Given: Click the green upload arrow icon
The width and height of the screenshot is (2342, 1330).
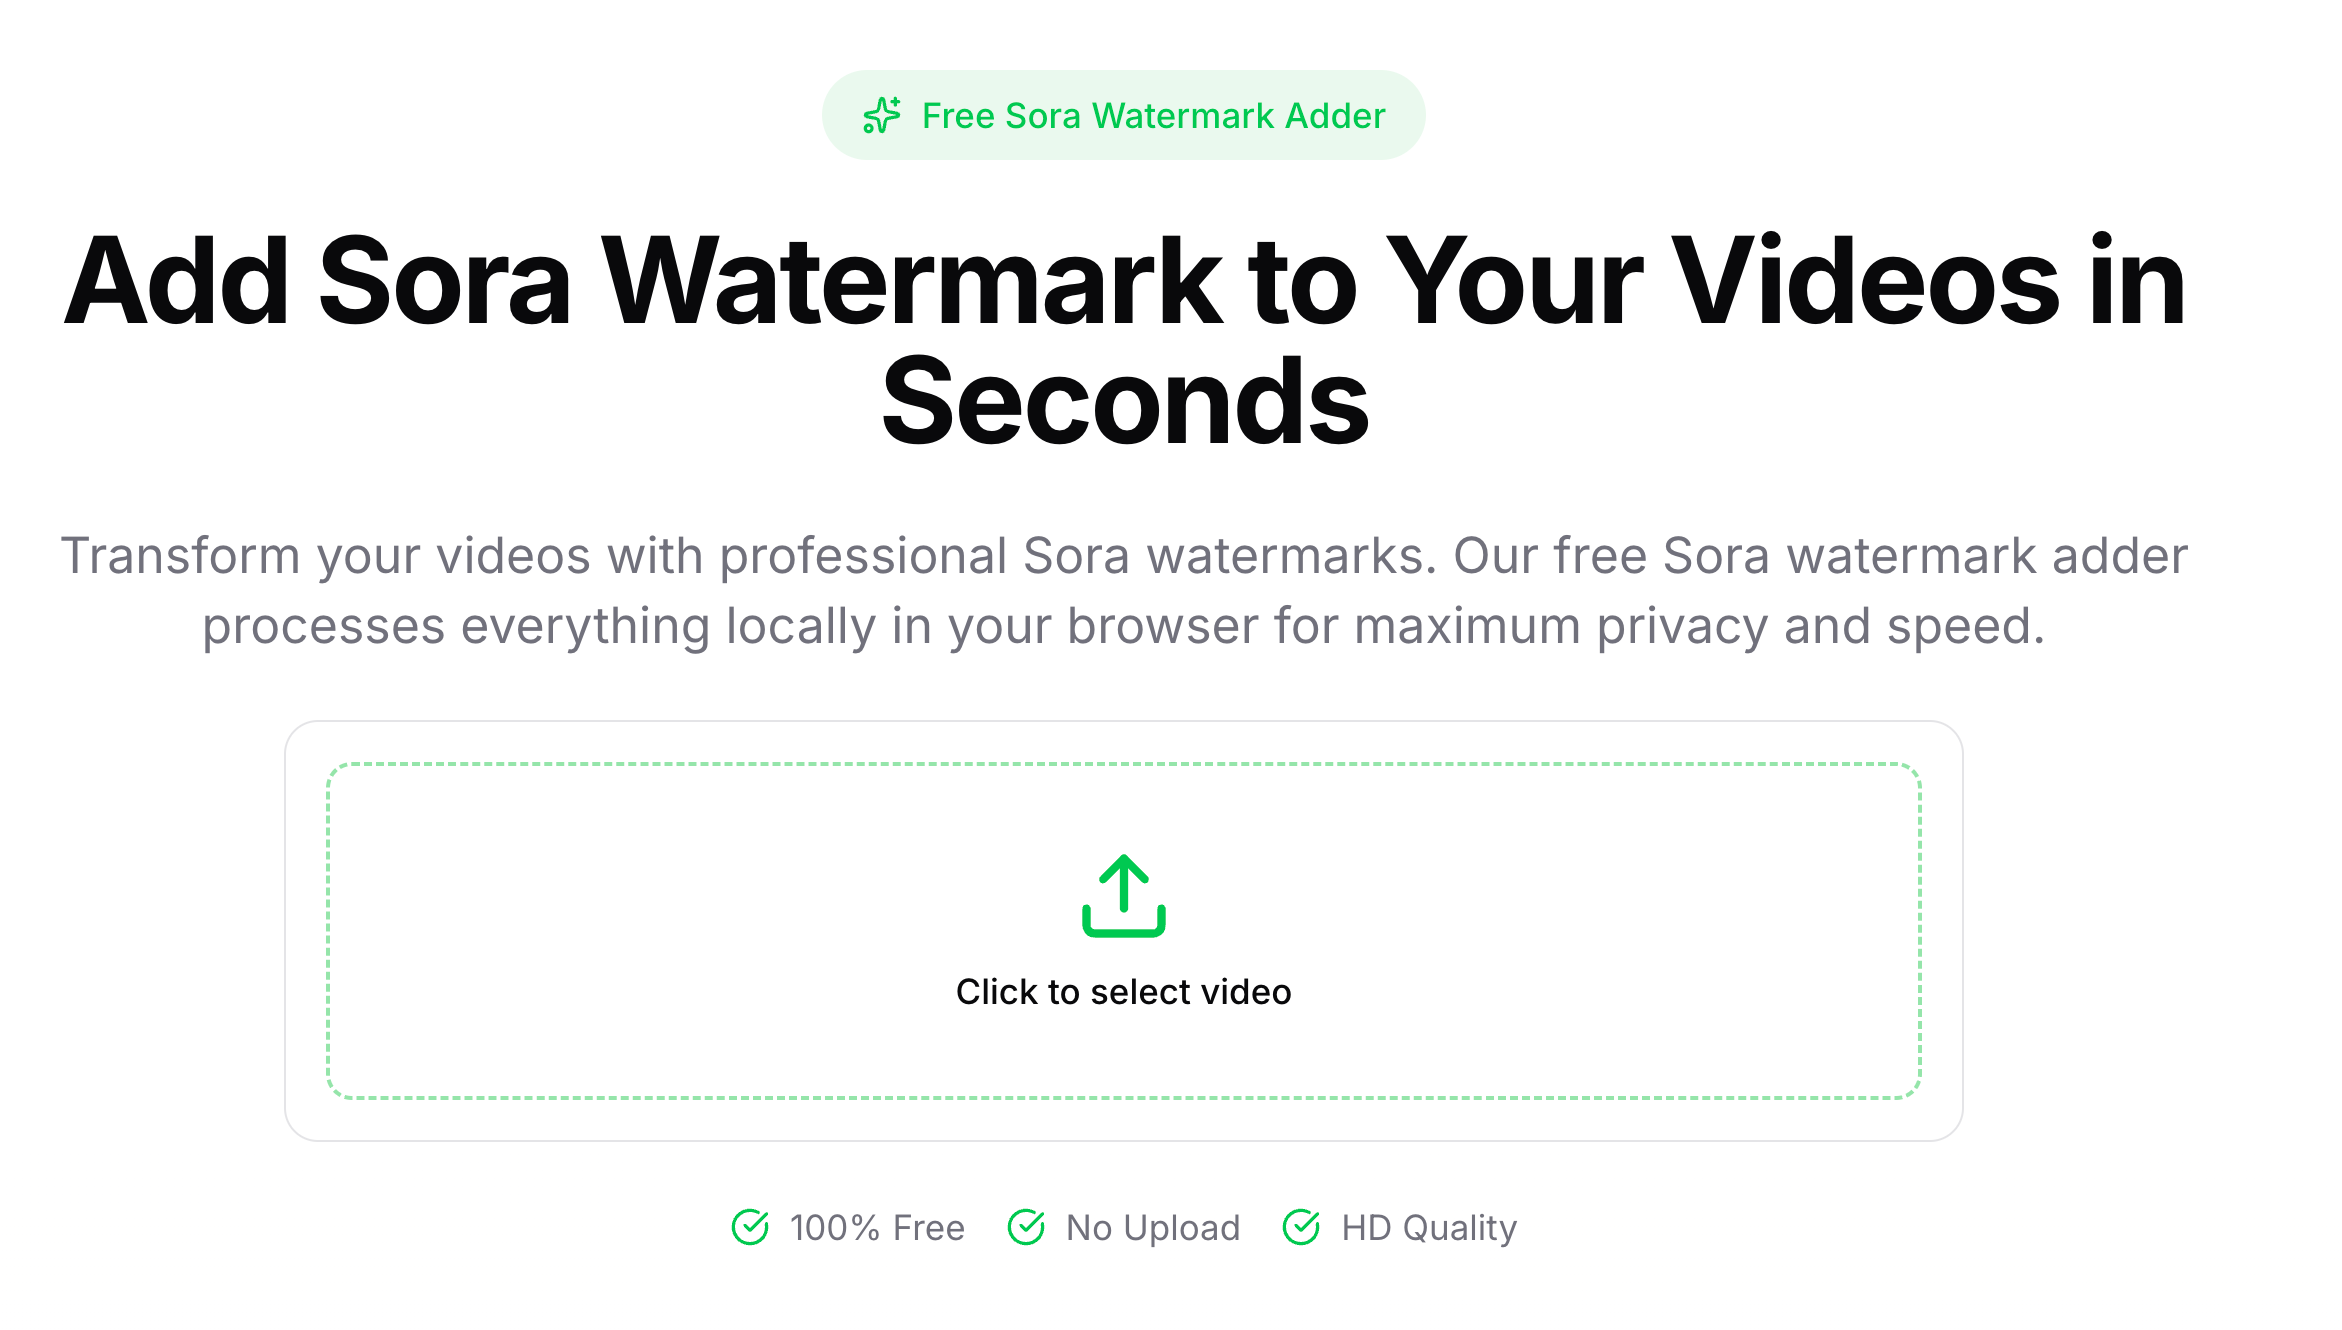Looking at the screenshot, I should (x=1123, y=895).
